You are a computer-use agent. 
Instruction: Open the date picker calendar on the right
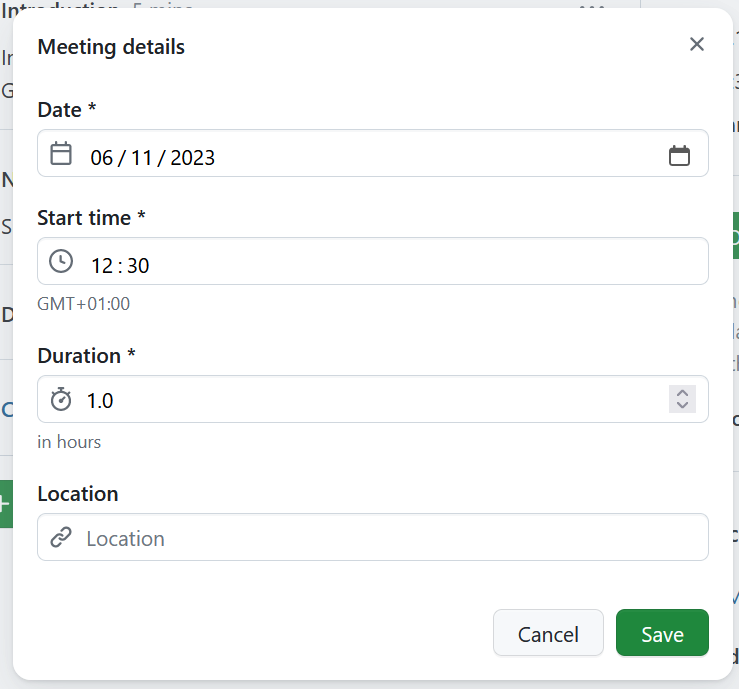click(679, 156)
